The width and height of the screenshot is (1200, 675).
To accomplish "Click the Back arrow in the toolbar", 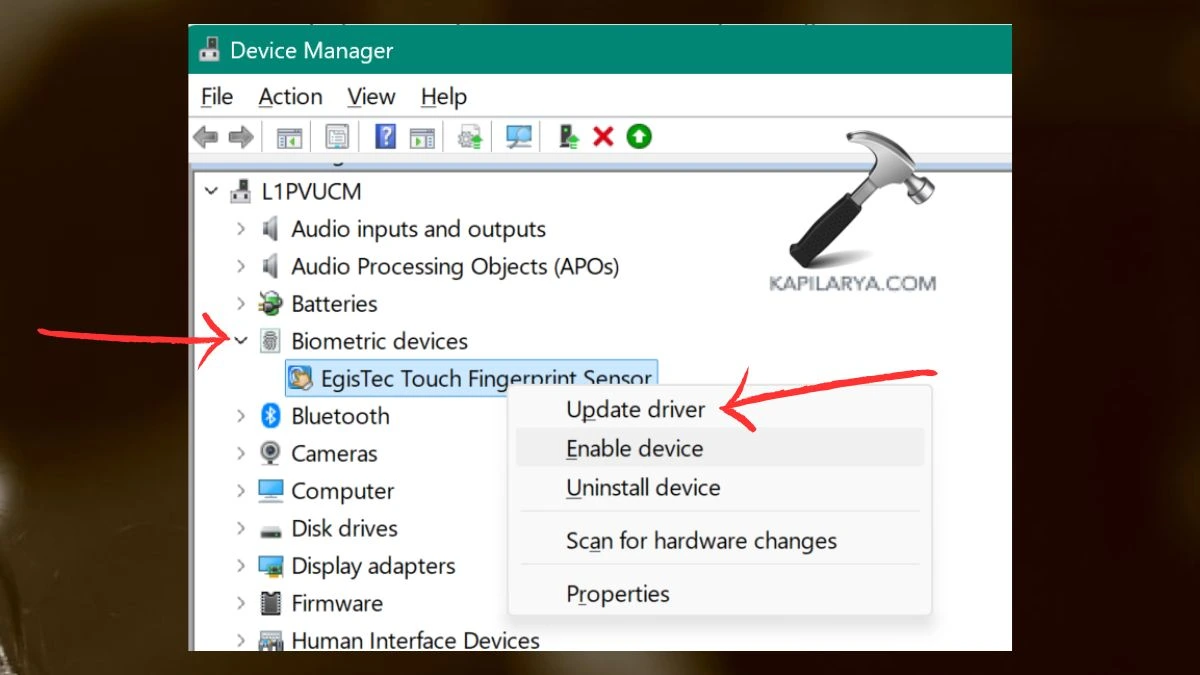I will 206,137.
